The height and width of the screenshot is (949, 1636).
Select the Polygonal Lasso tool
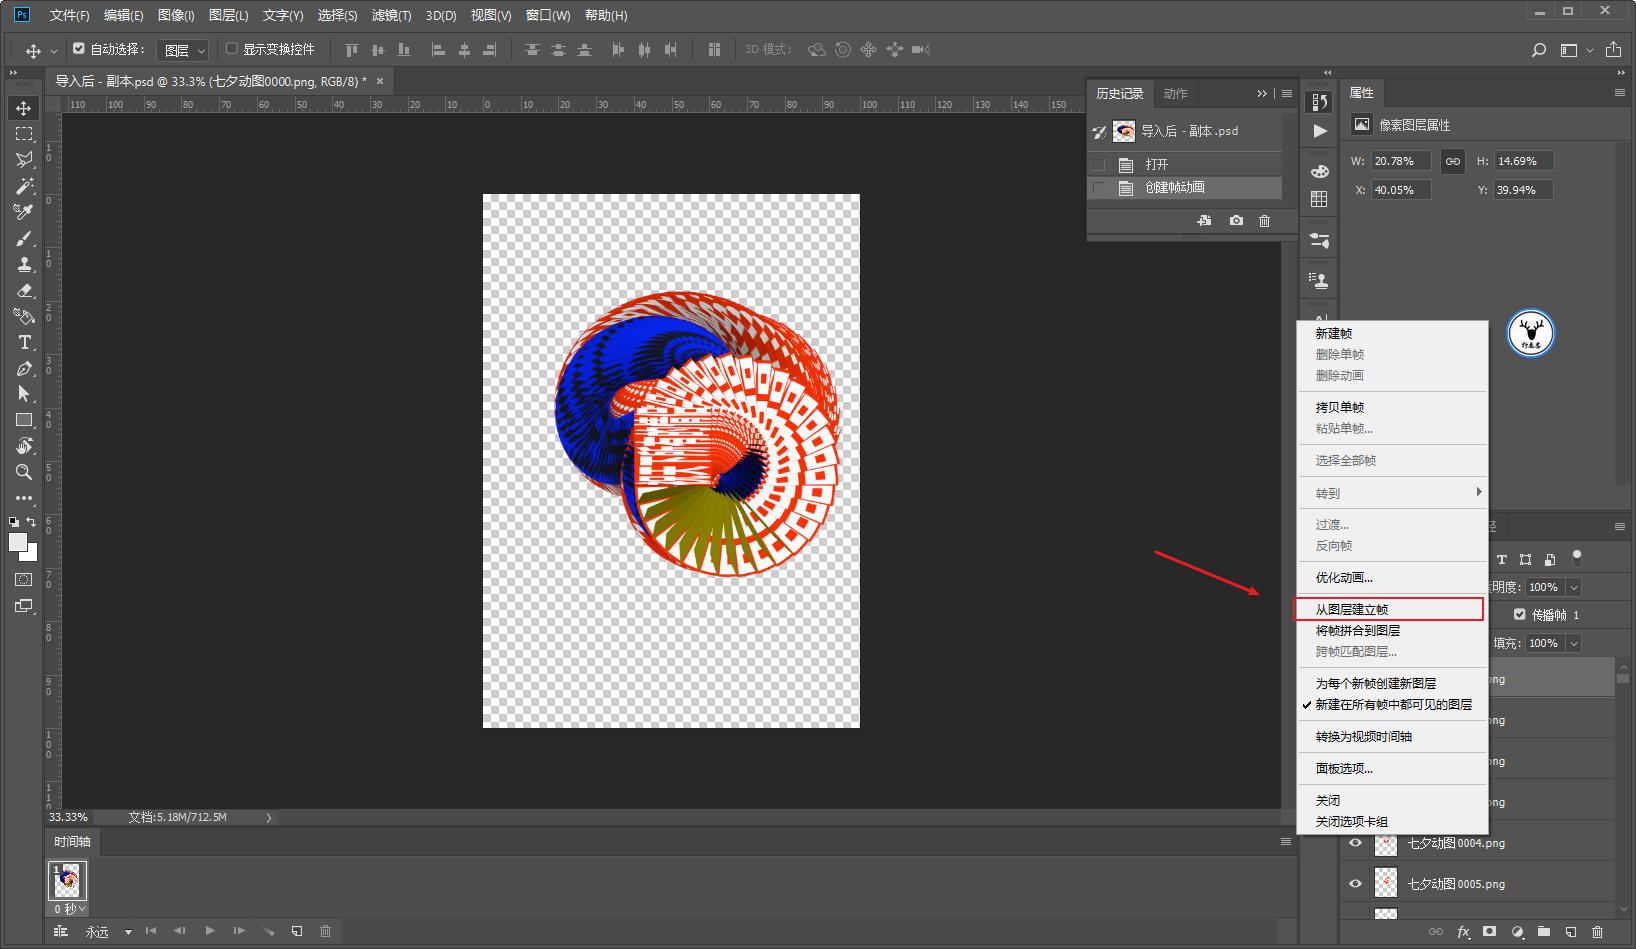[x=24, y=160]
